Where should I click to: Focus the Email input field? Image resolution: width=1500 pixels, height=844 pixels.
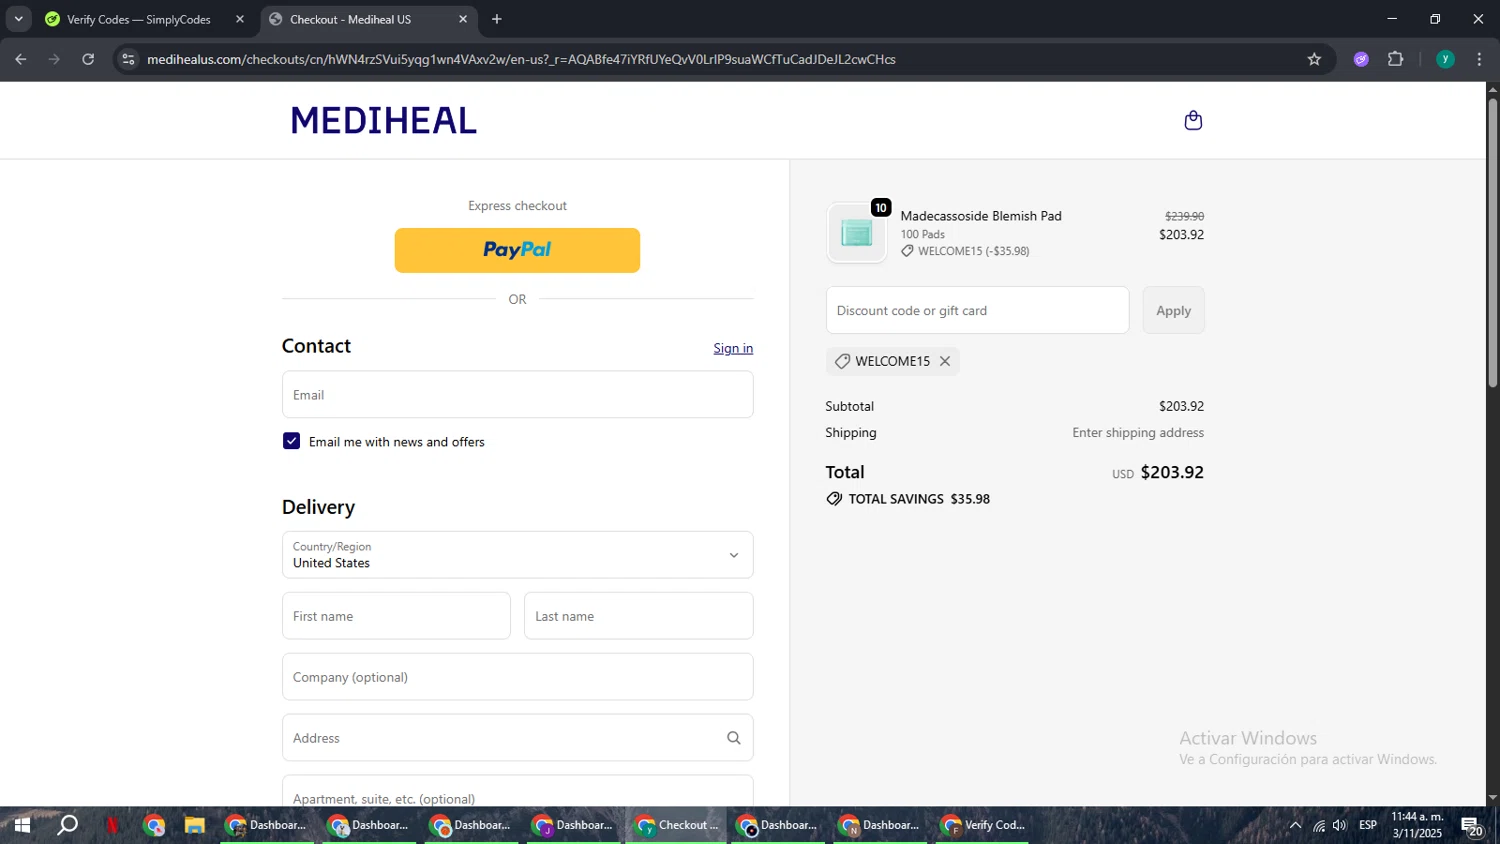click(517, 395)
